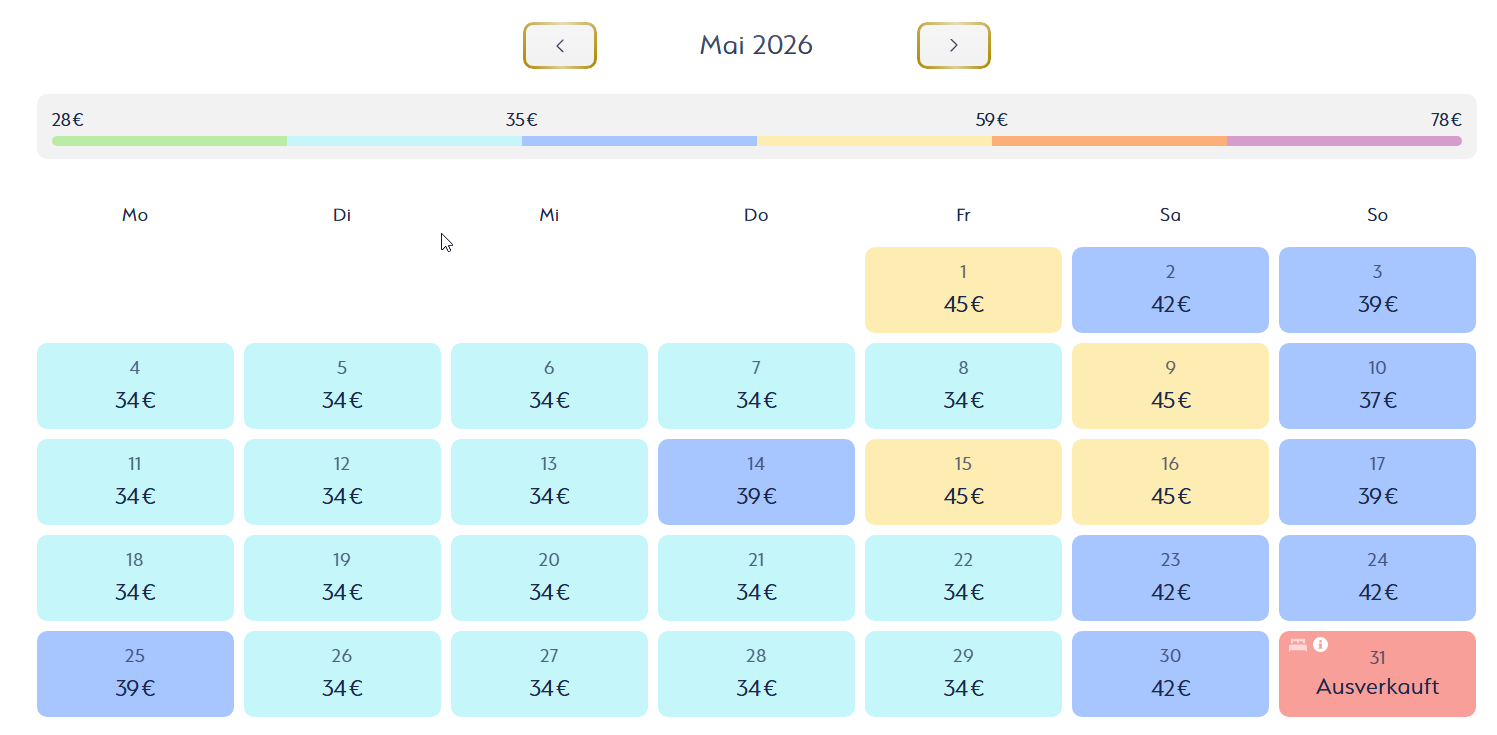Open the info icon on sold-out May 31
The height and width of the screenshot is (735, 1497).
tap(1320, 645)
